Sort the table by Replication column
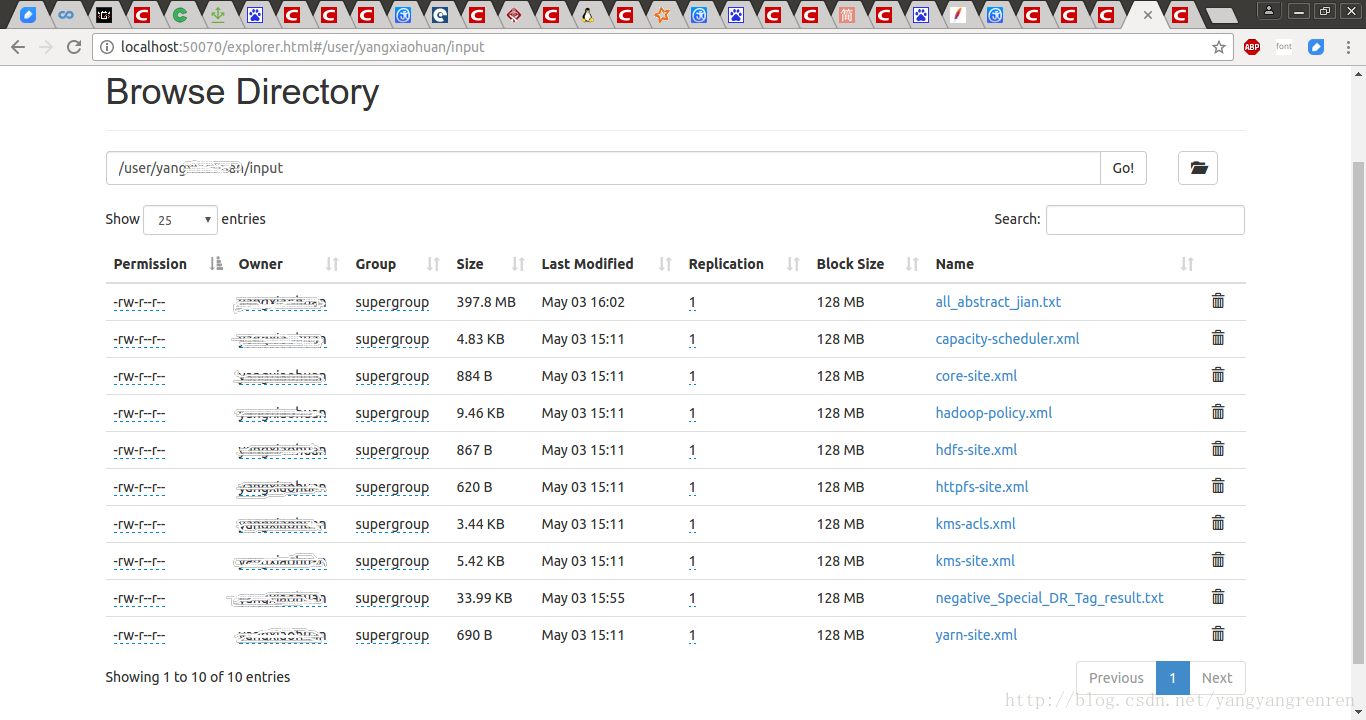Viewport: 1366px width, 720px height. pos(745,264)
